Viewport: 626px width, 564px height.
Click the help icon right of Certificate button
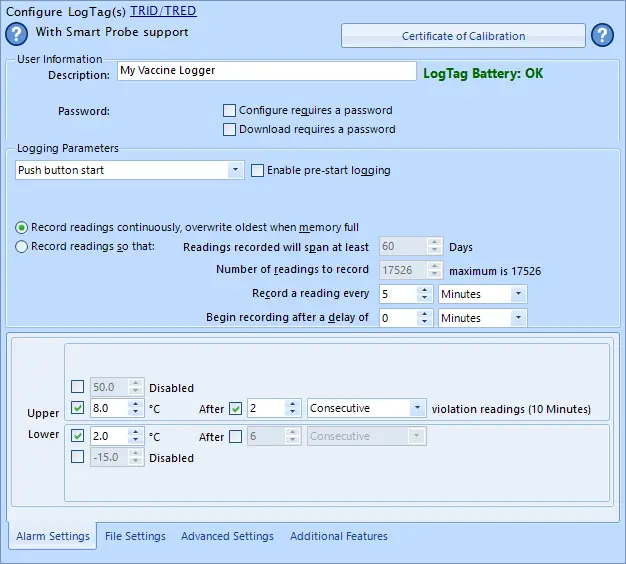(x=601, y=36)
